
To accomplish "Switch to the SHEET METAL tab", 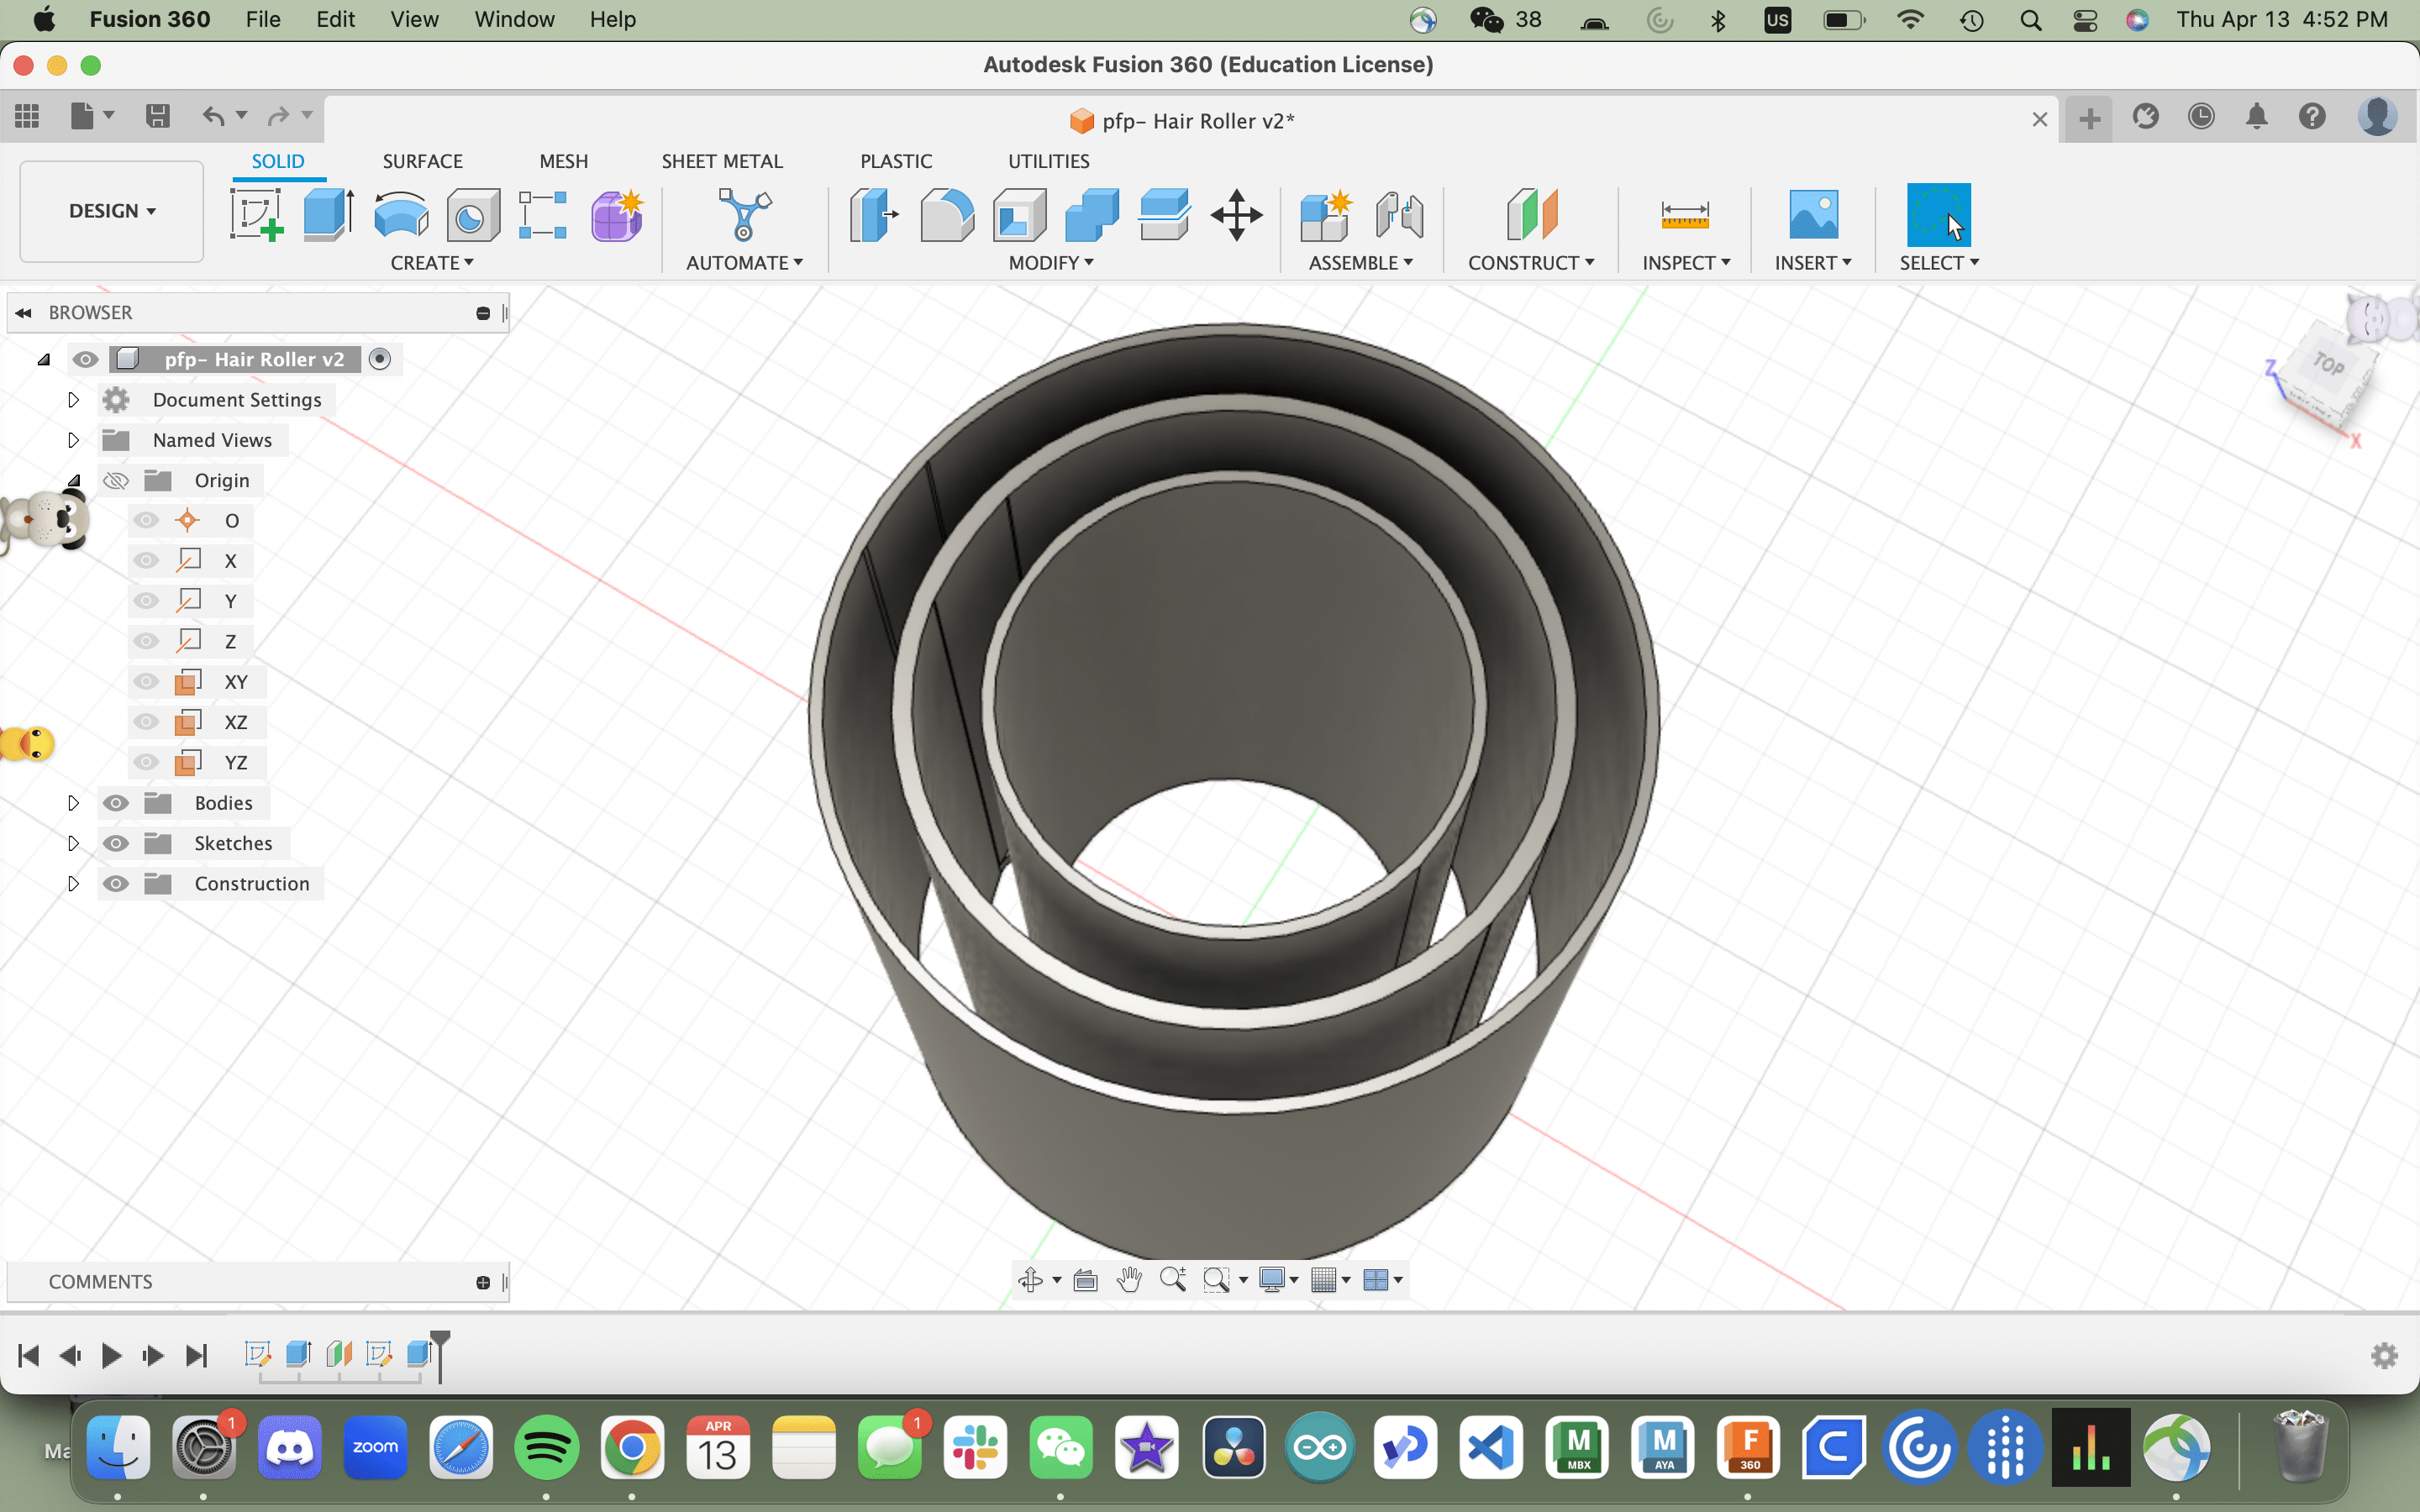I will click(x=722, y=160).
